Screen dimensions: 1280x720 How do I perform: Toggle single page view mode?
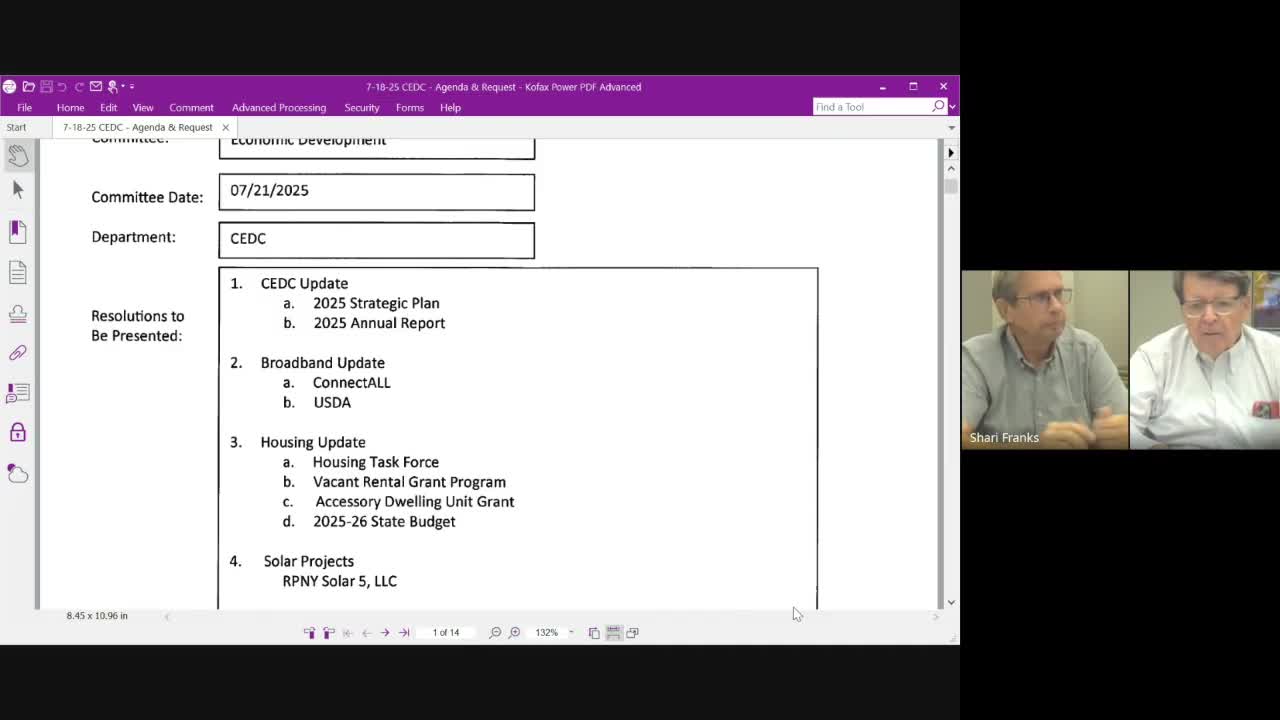pos(594,632)
